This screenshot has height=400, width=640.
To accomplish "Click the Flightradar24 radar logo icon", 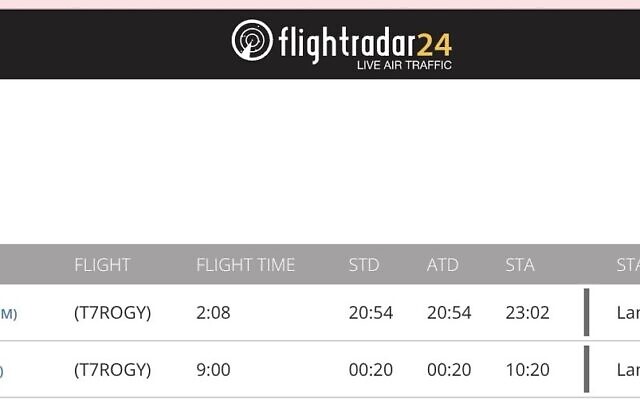I will point(252,40).
